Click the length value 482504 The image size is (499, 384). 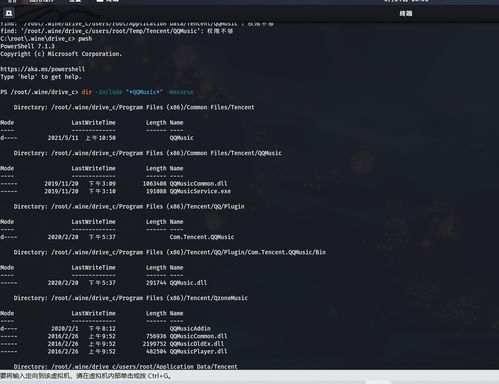156,351
